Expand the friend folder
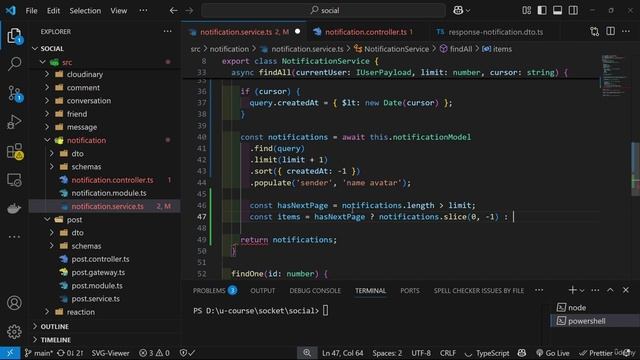 point(47,114)
